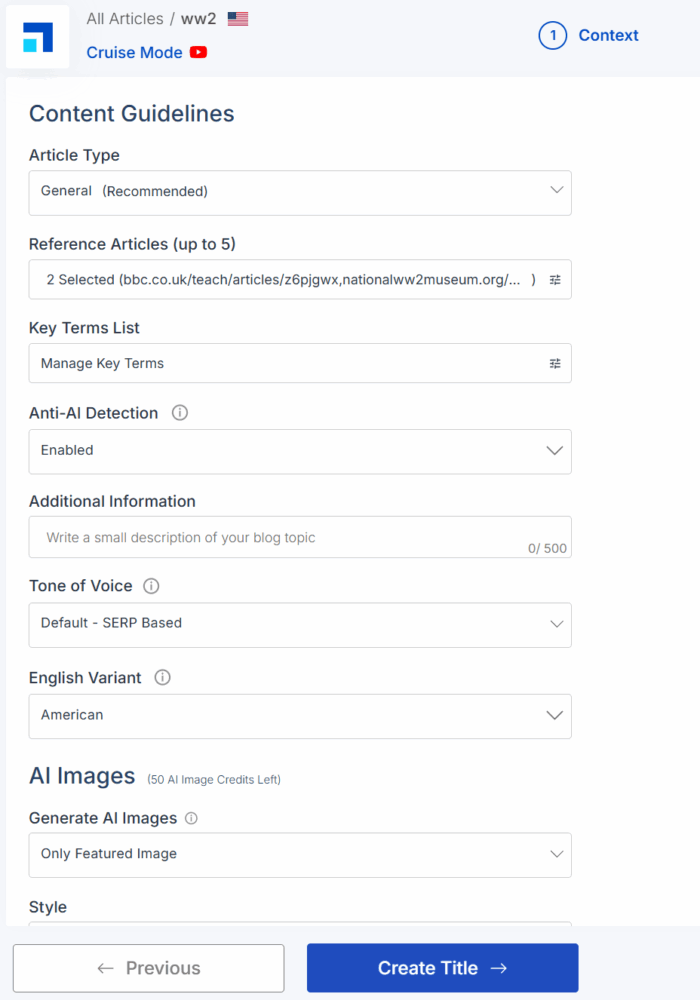Open the English Variant American dropdown
The height and width of the screenshot is (1000, 700).
[299, 716]
